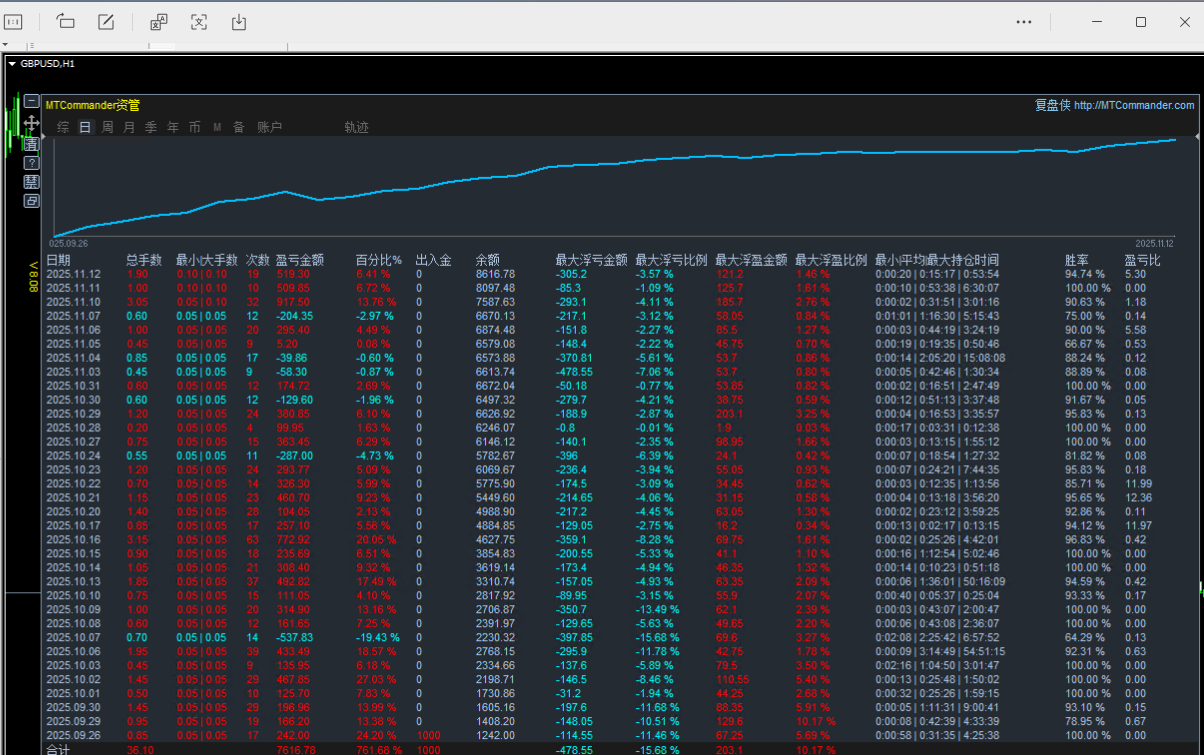Click the 轨迹 track label

[x=356, y=127]
